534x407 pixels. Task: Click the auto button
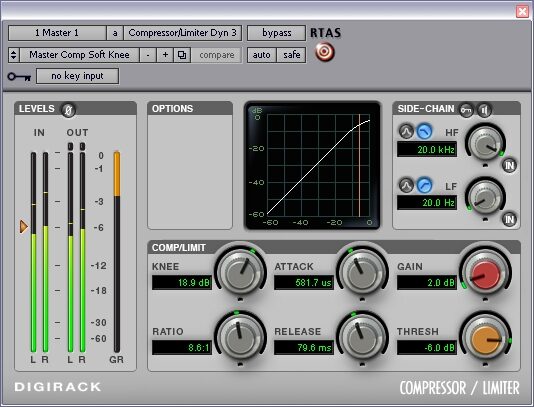(x=262, y=55)
